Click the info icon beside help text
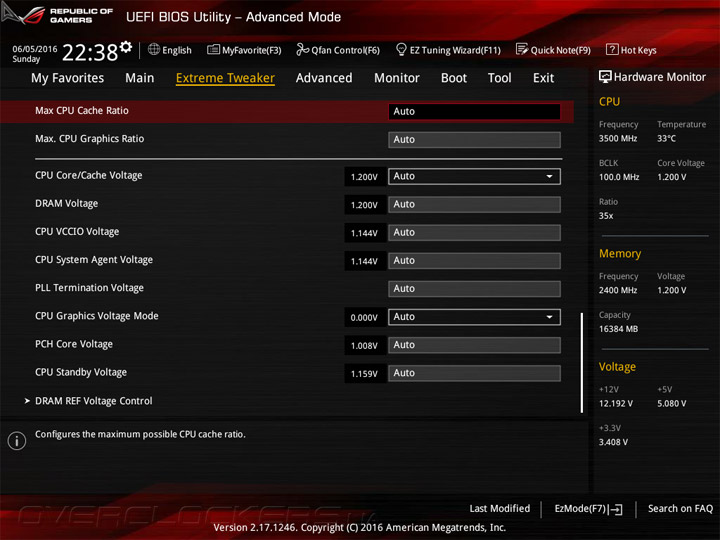 [17, 441]
